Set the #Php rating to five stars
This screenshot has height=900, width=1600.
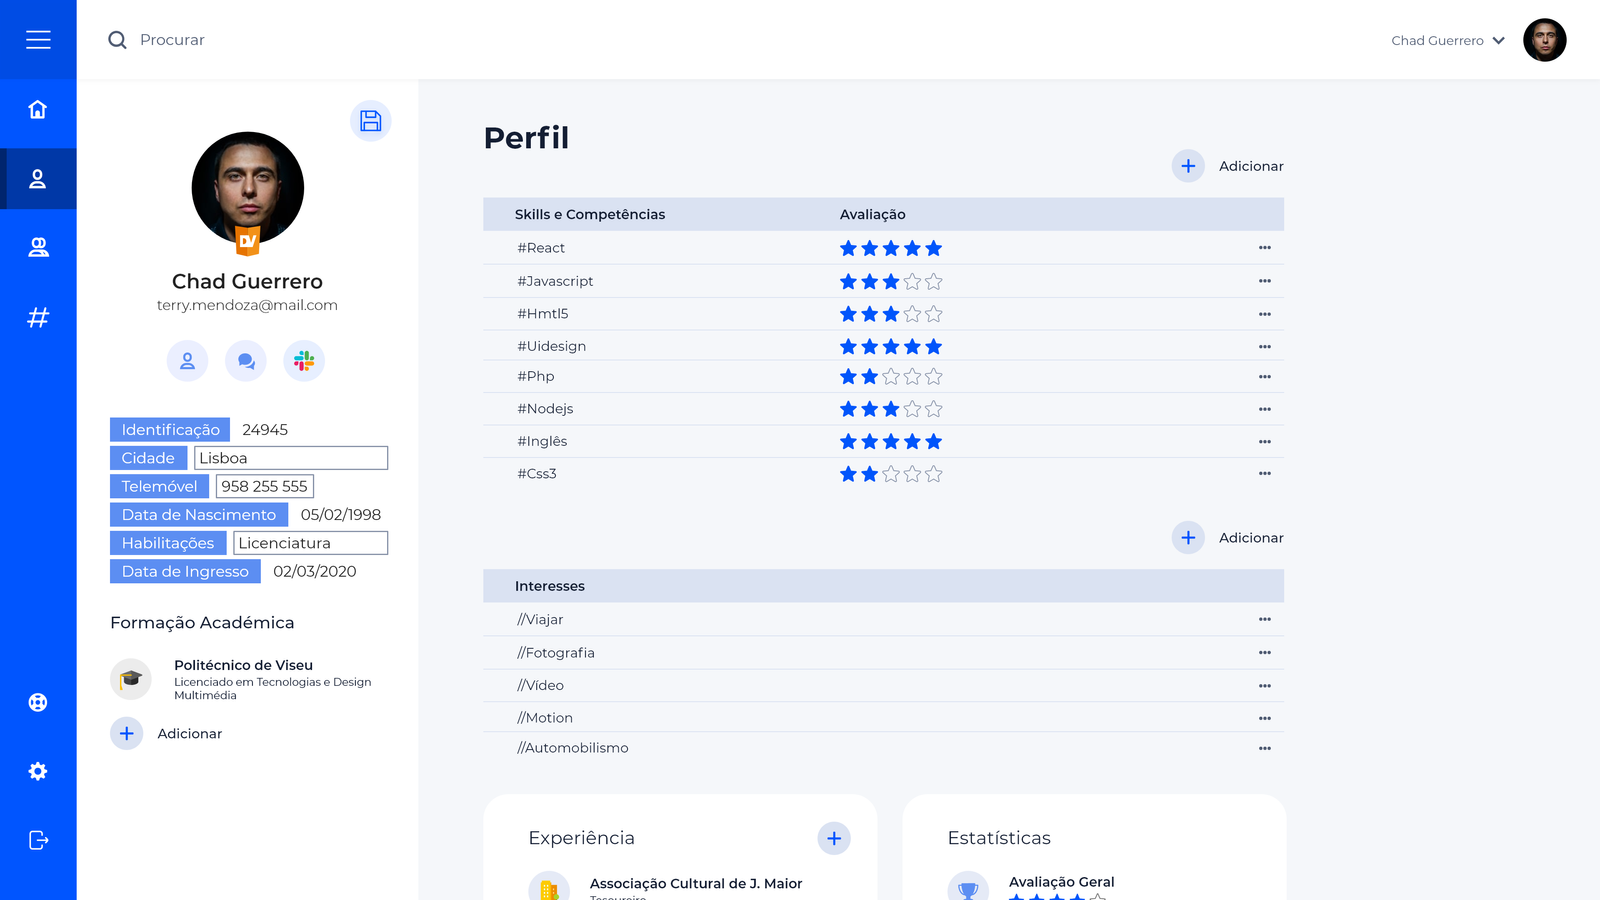click(934, 377)
